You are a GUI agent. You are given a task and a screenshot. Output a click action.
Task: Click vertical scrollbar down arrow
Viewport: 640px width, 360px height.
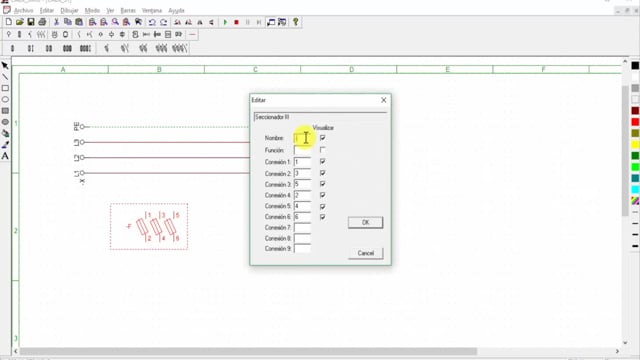click(625, 342)
